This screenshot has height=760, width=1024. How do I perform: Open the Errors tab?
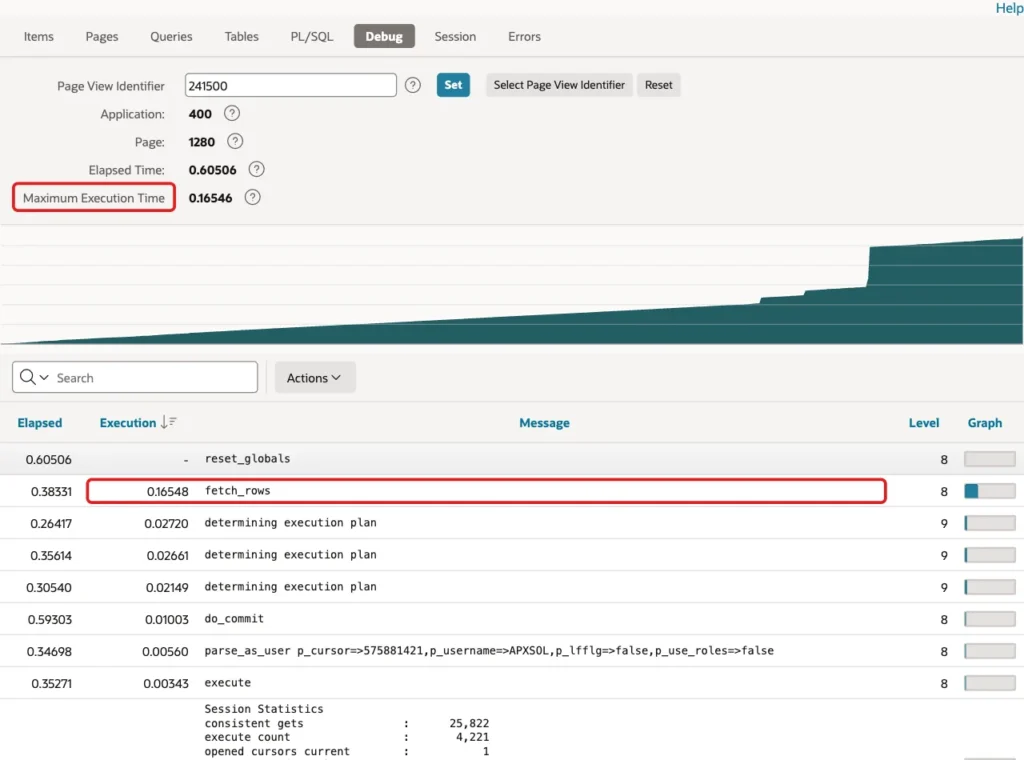click(x=524, y=37)
